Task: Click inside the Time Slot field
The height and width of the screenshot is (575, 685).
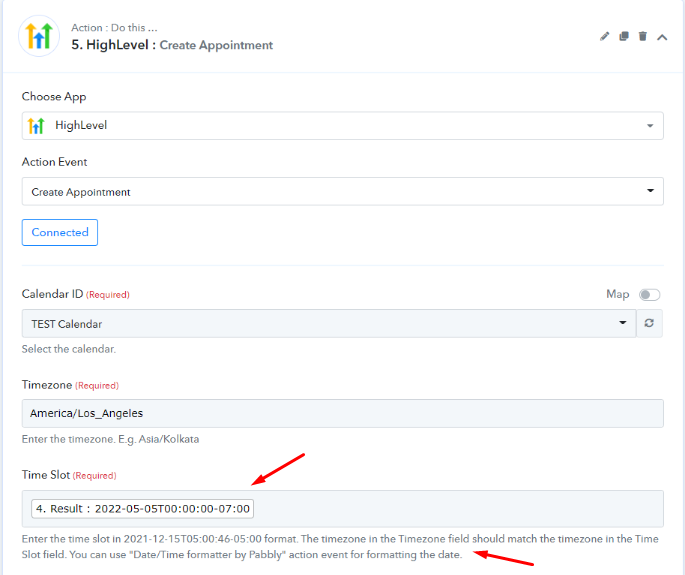Action: pyautogui.click(x=342, y=509)
